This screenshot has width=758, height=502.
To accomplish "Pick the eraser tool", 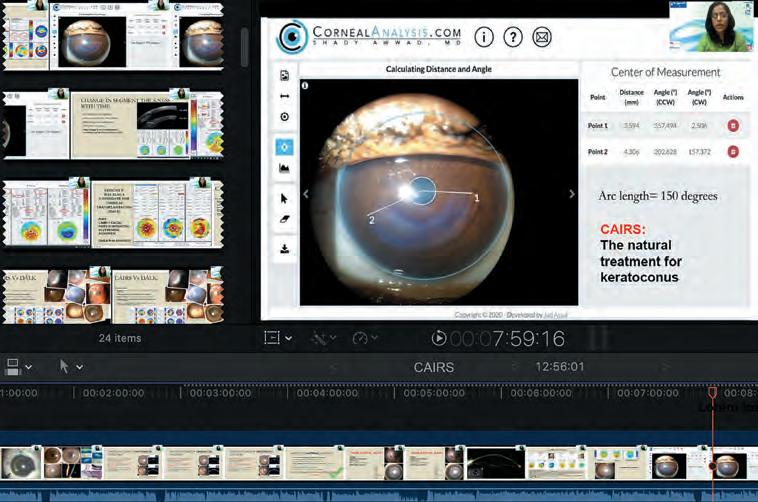I will tap(284, 219).
